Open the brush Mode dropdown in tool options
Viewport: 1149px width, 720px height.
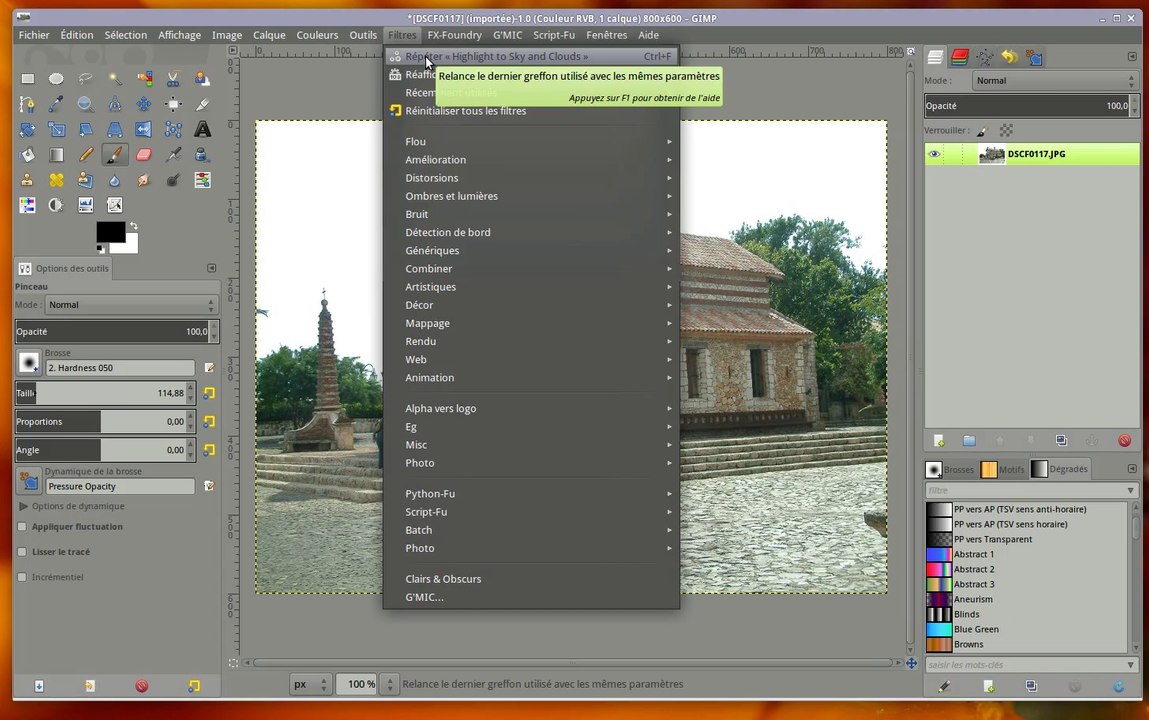131,305
